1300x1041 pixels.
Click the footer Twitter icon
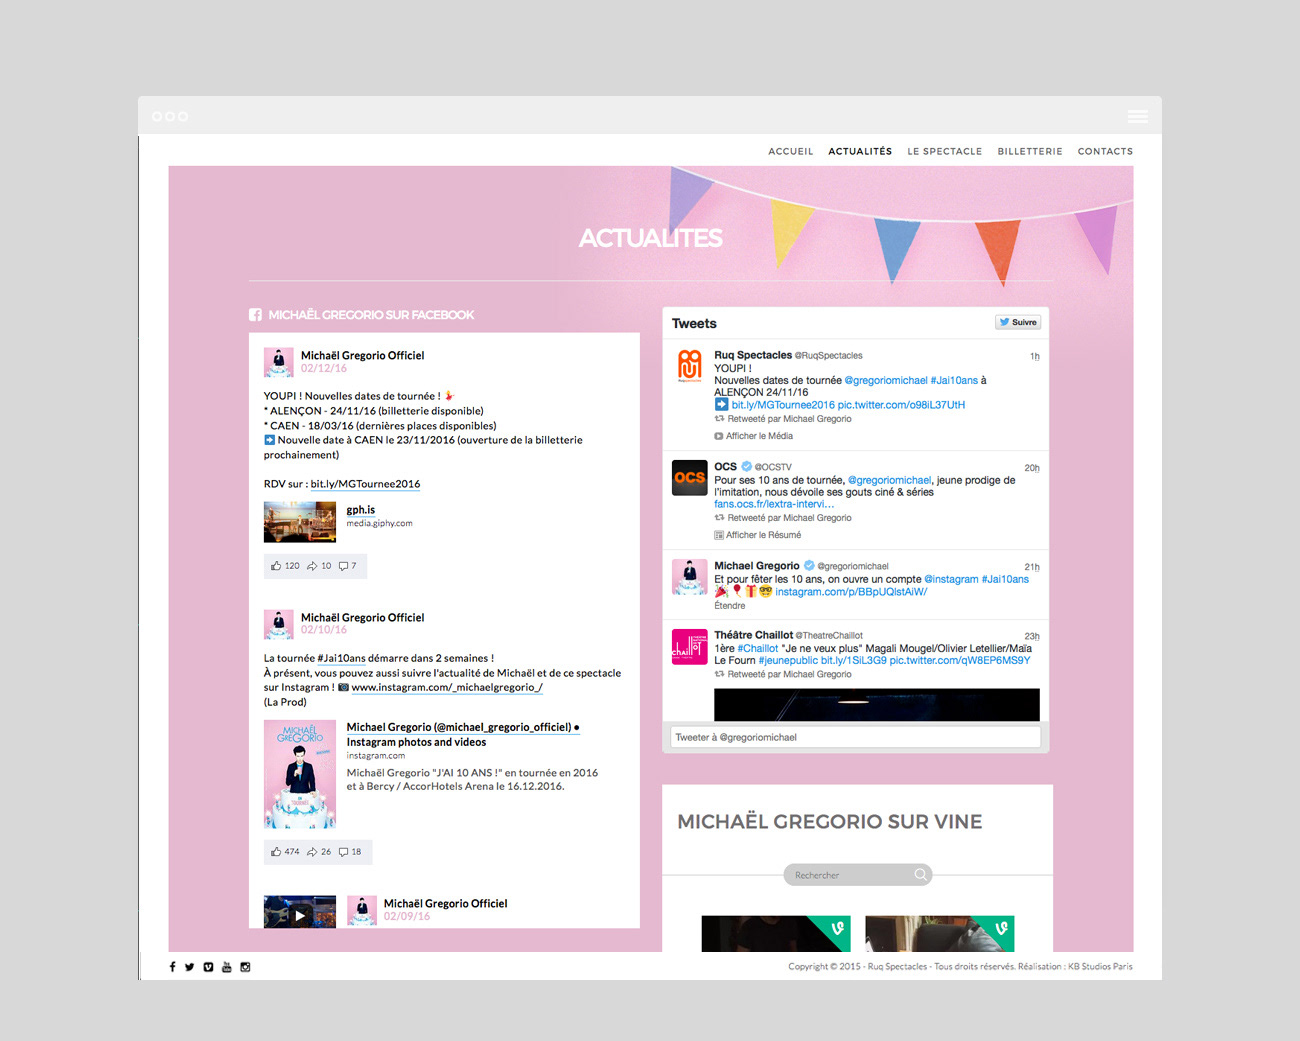189,967
